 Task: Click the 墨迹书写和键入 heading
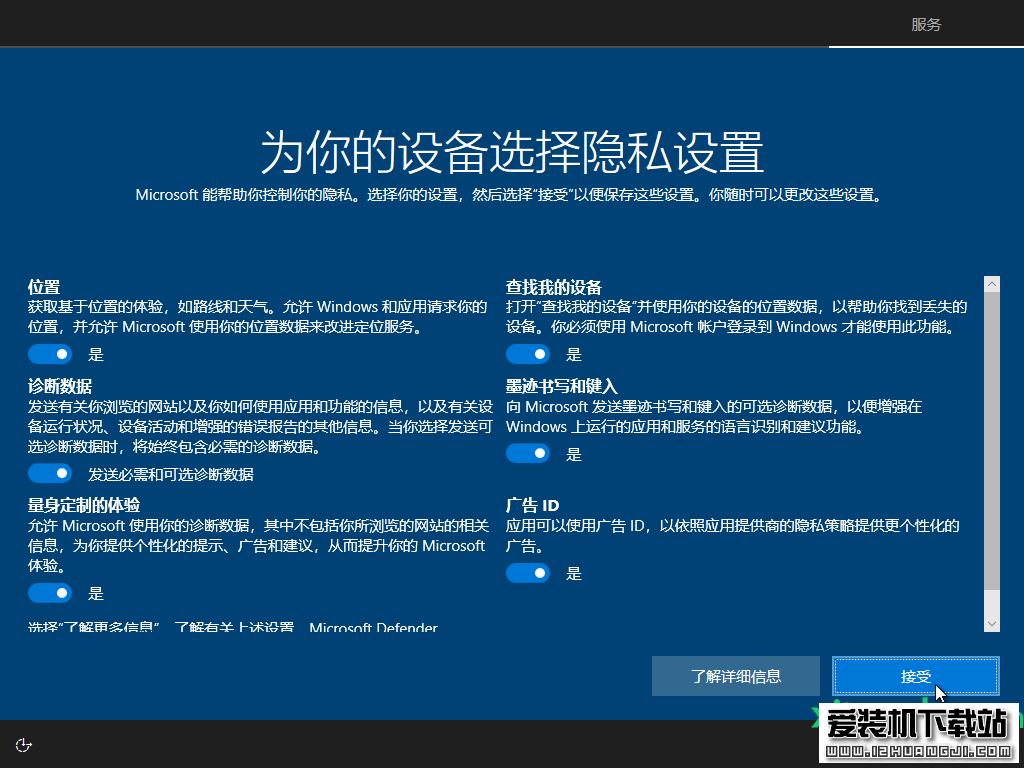[x=562, y=386]
